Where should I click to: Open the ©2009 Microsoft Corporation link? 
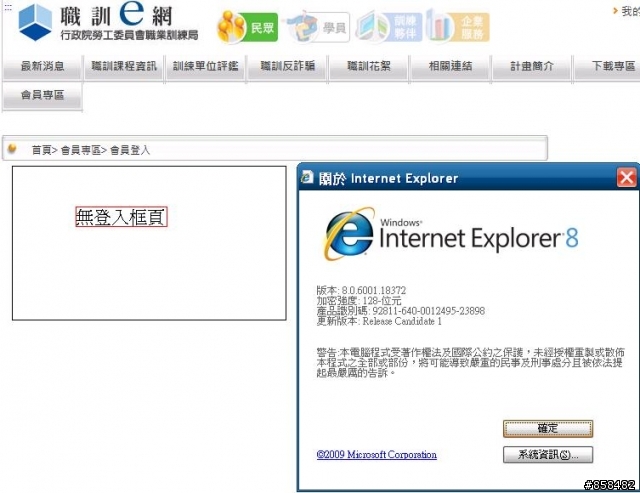(x=376, y=455)
